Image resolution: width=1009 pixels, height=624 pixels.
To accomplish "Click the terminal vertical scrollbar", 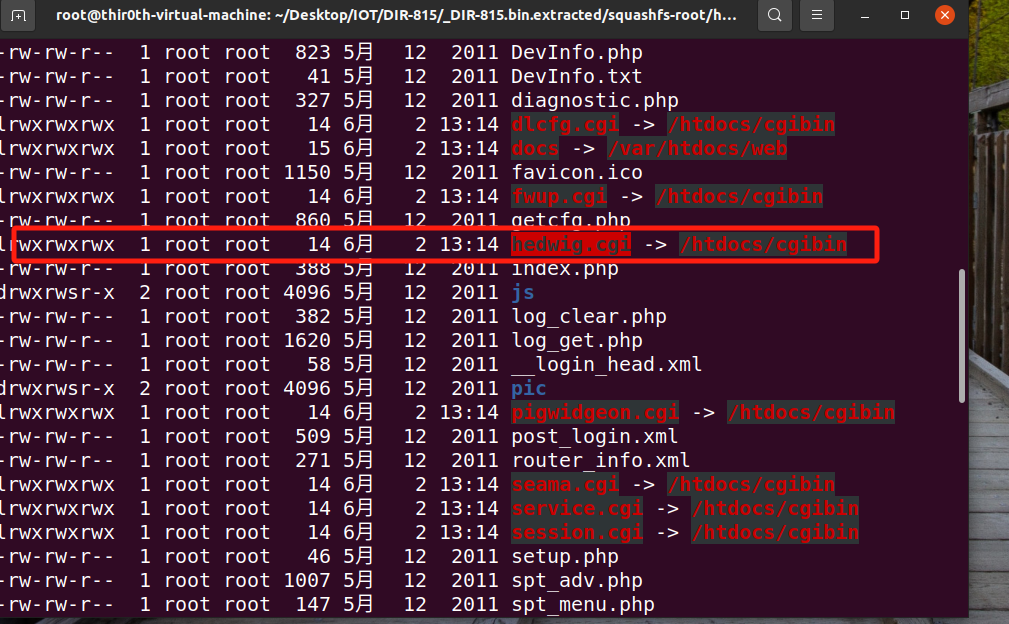I will [x=961, y=336].
